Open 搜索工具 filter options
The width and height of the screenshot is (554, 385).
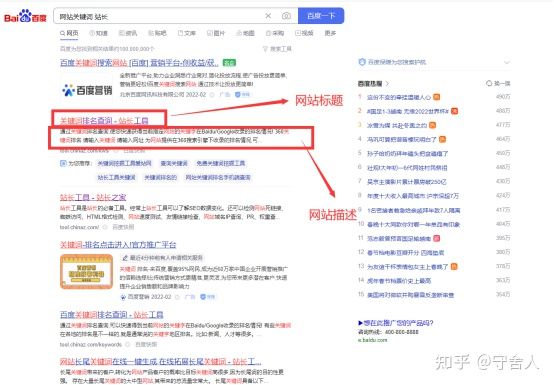tap(277, 49)
